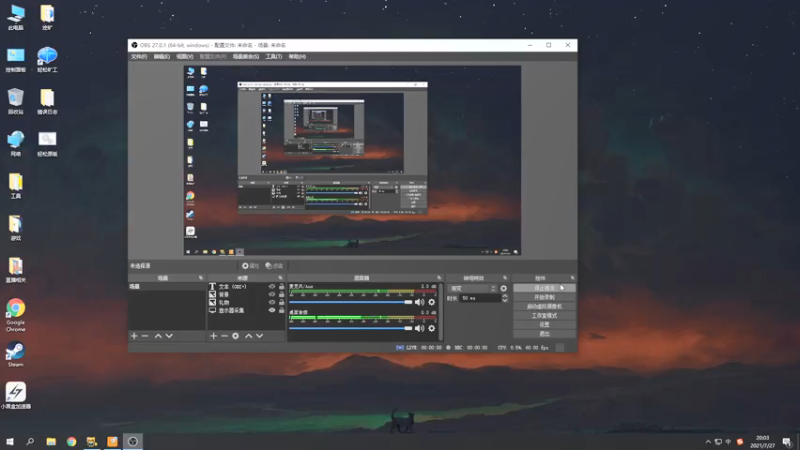Toggle 工作室模式 (Studio Mode) button
The width and height of the screenshot is (800, 450).
point(544,316)
